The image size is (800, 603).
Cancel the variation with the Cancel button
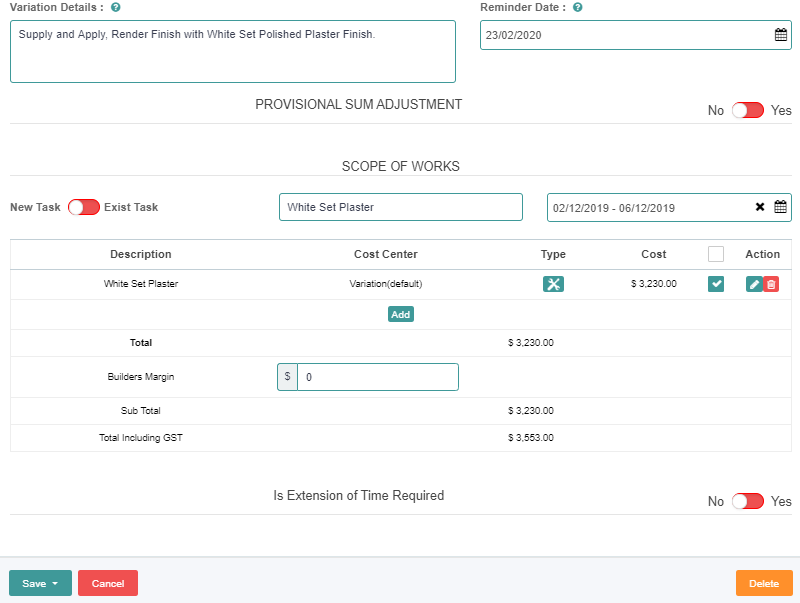tap(107, 583)
